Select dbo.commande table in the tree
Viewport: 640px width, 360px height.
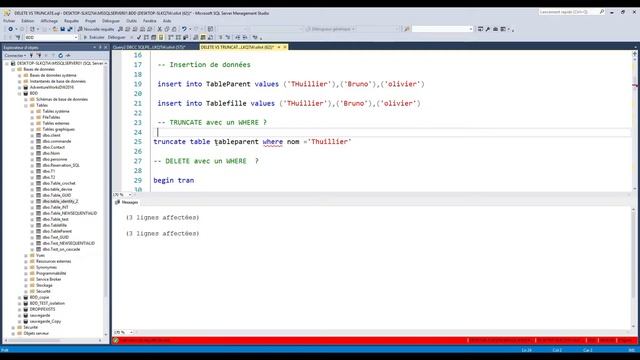tap(57, 141)
